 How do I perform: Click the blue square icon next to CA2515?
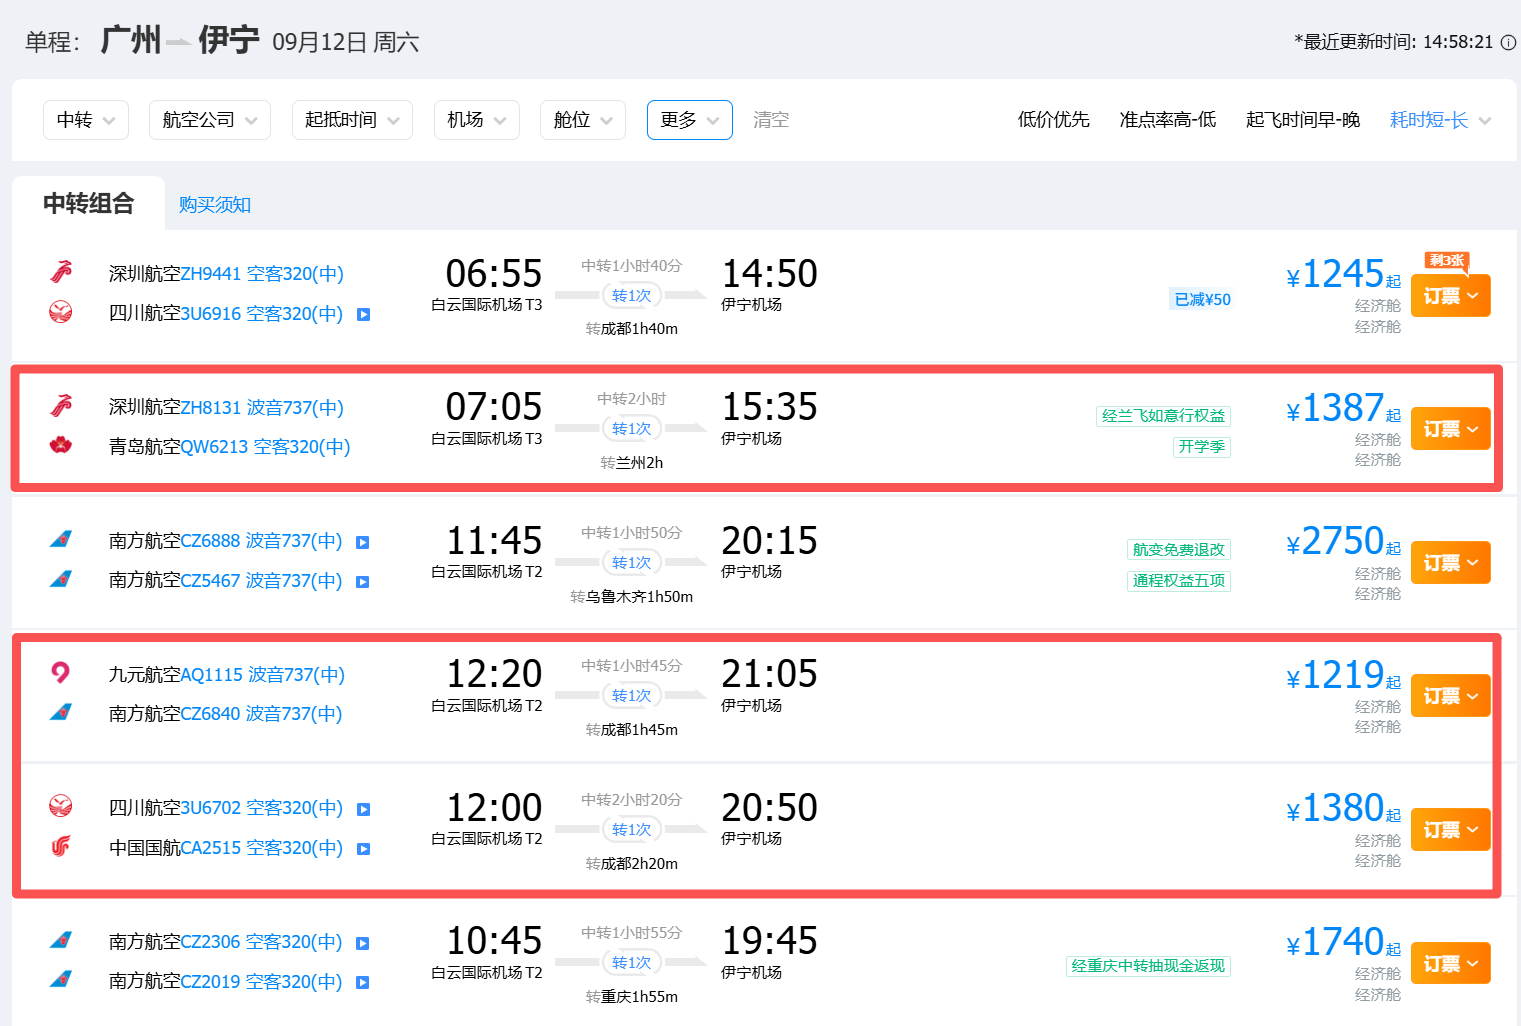(x=364, y=849)
